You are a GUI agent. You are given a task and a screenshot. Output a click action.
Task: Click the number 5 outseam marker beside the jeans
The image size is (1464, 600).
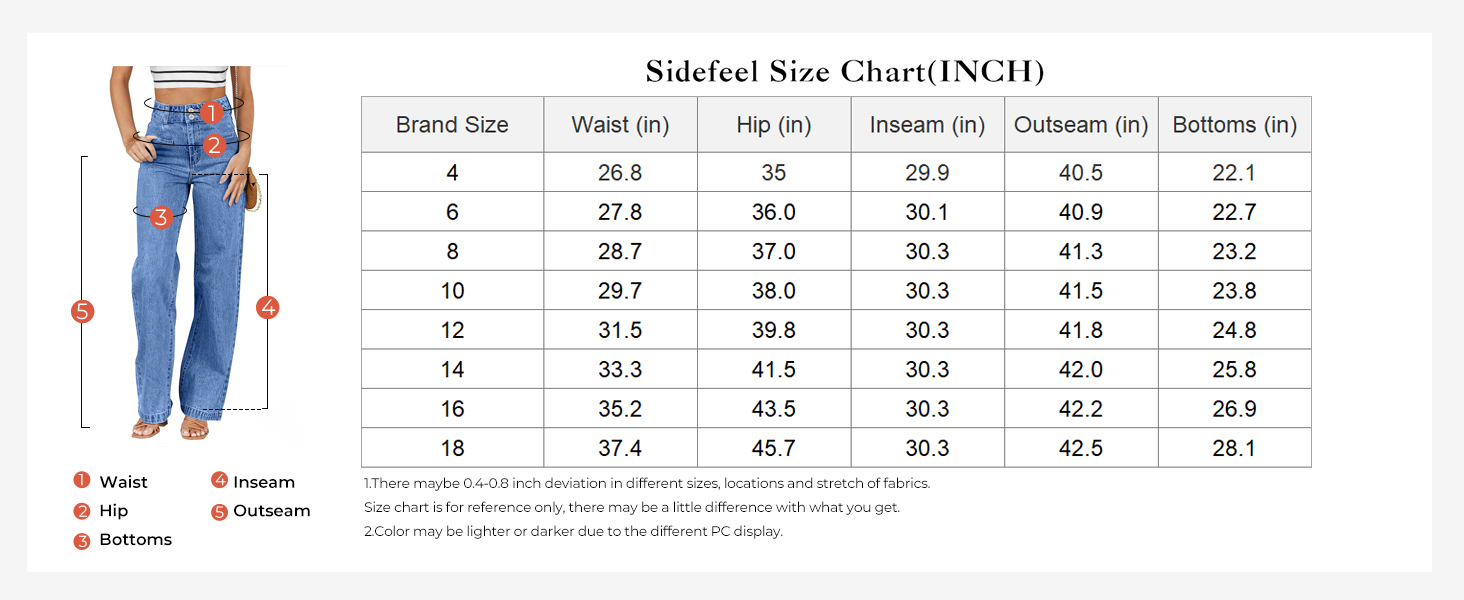83,311
